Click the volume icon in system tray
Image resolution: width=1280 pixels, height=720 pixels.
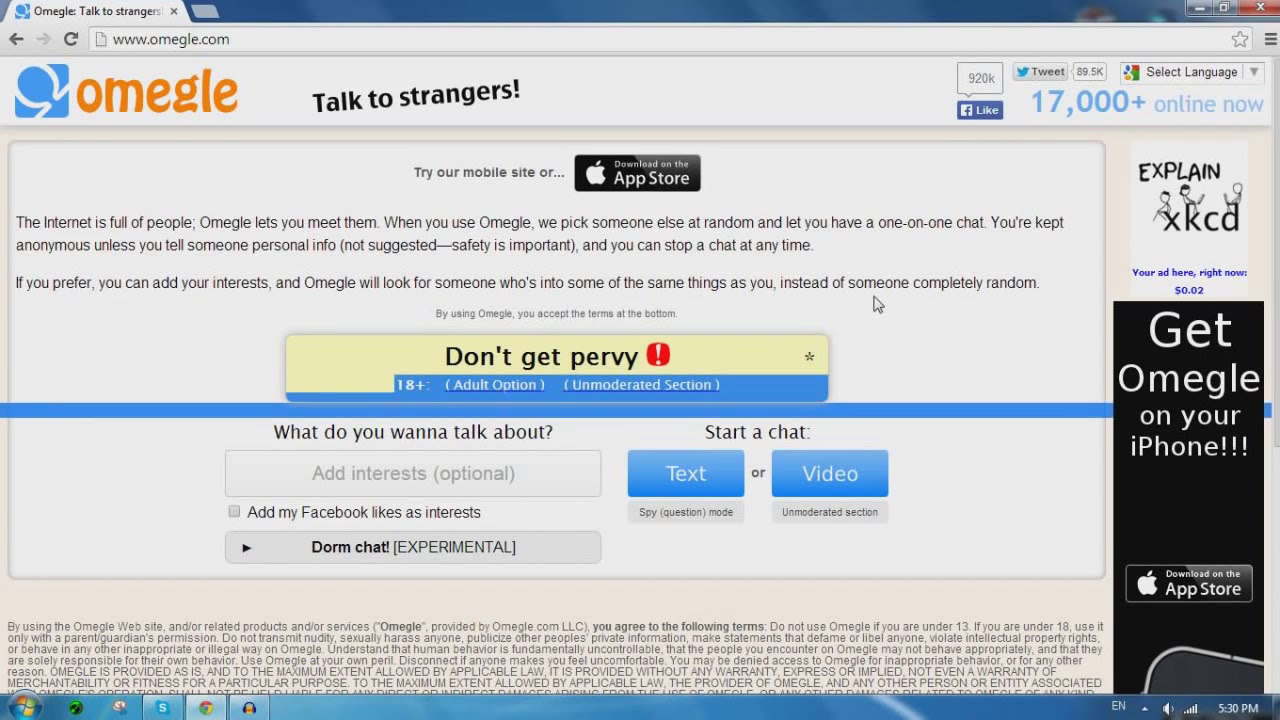1168,708
